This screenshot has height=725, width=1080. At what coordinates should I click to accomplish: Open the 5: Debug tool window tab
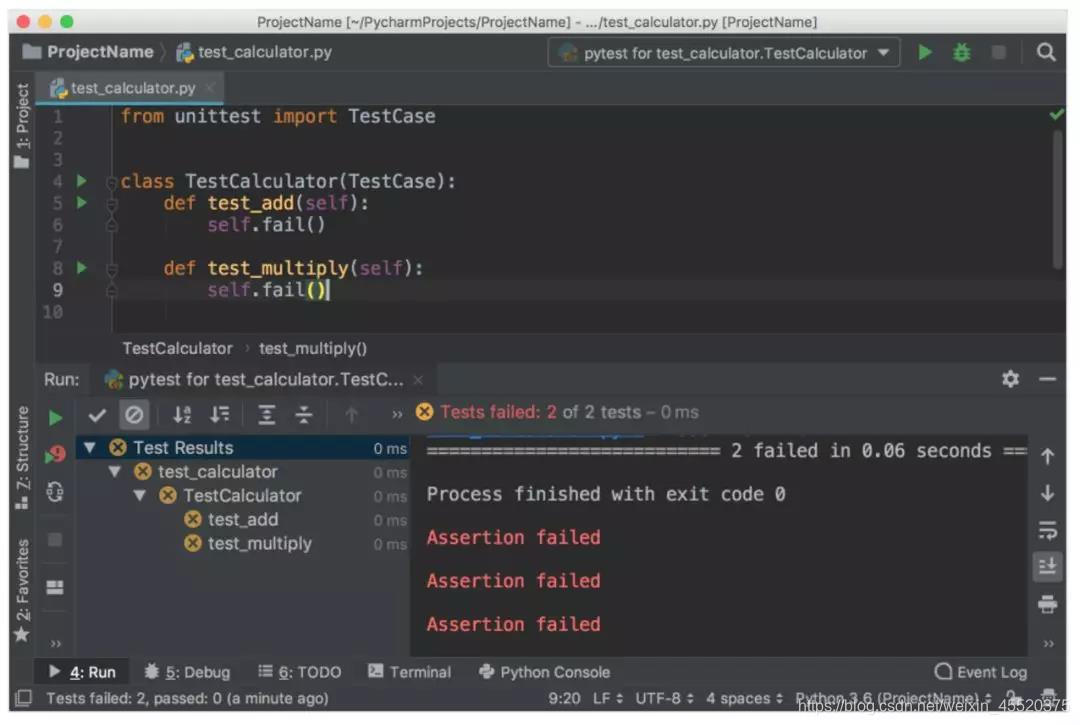(x=187, y=672)
